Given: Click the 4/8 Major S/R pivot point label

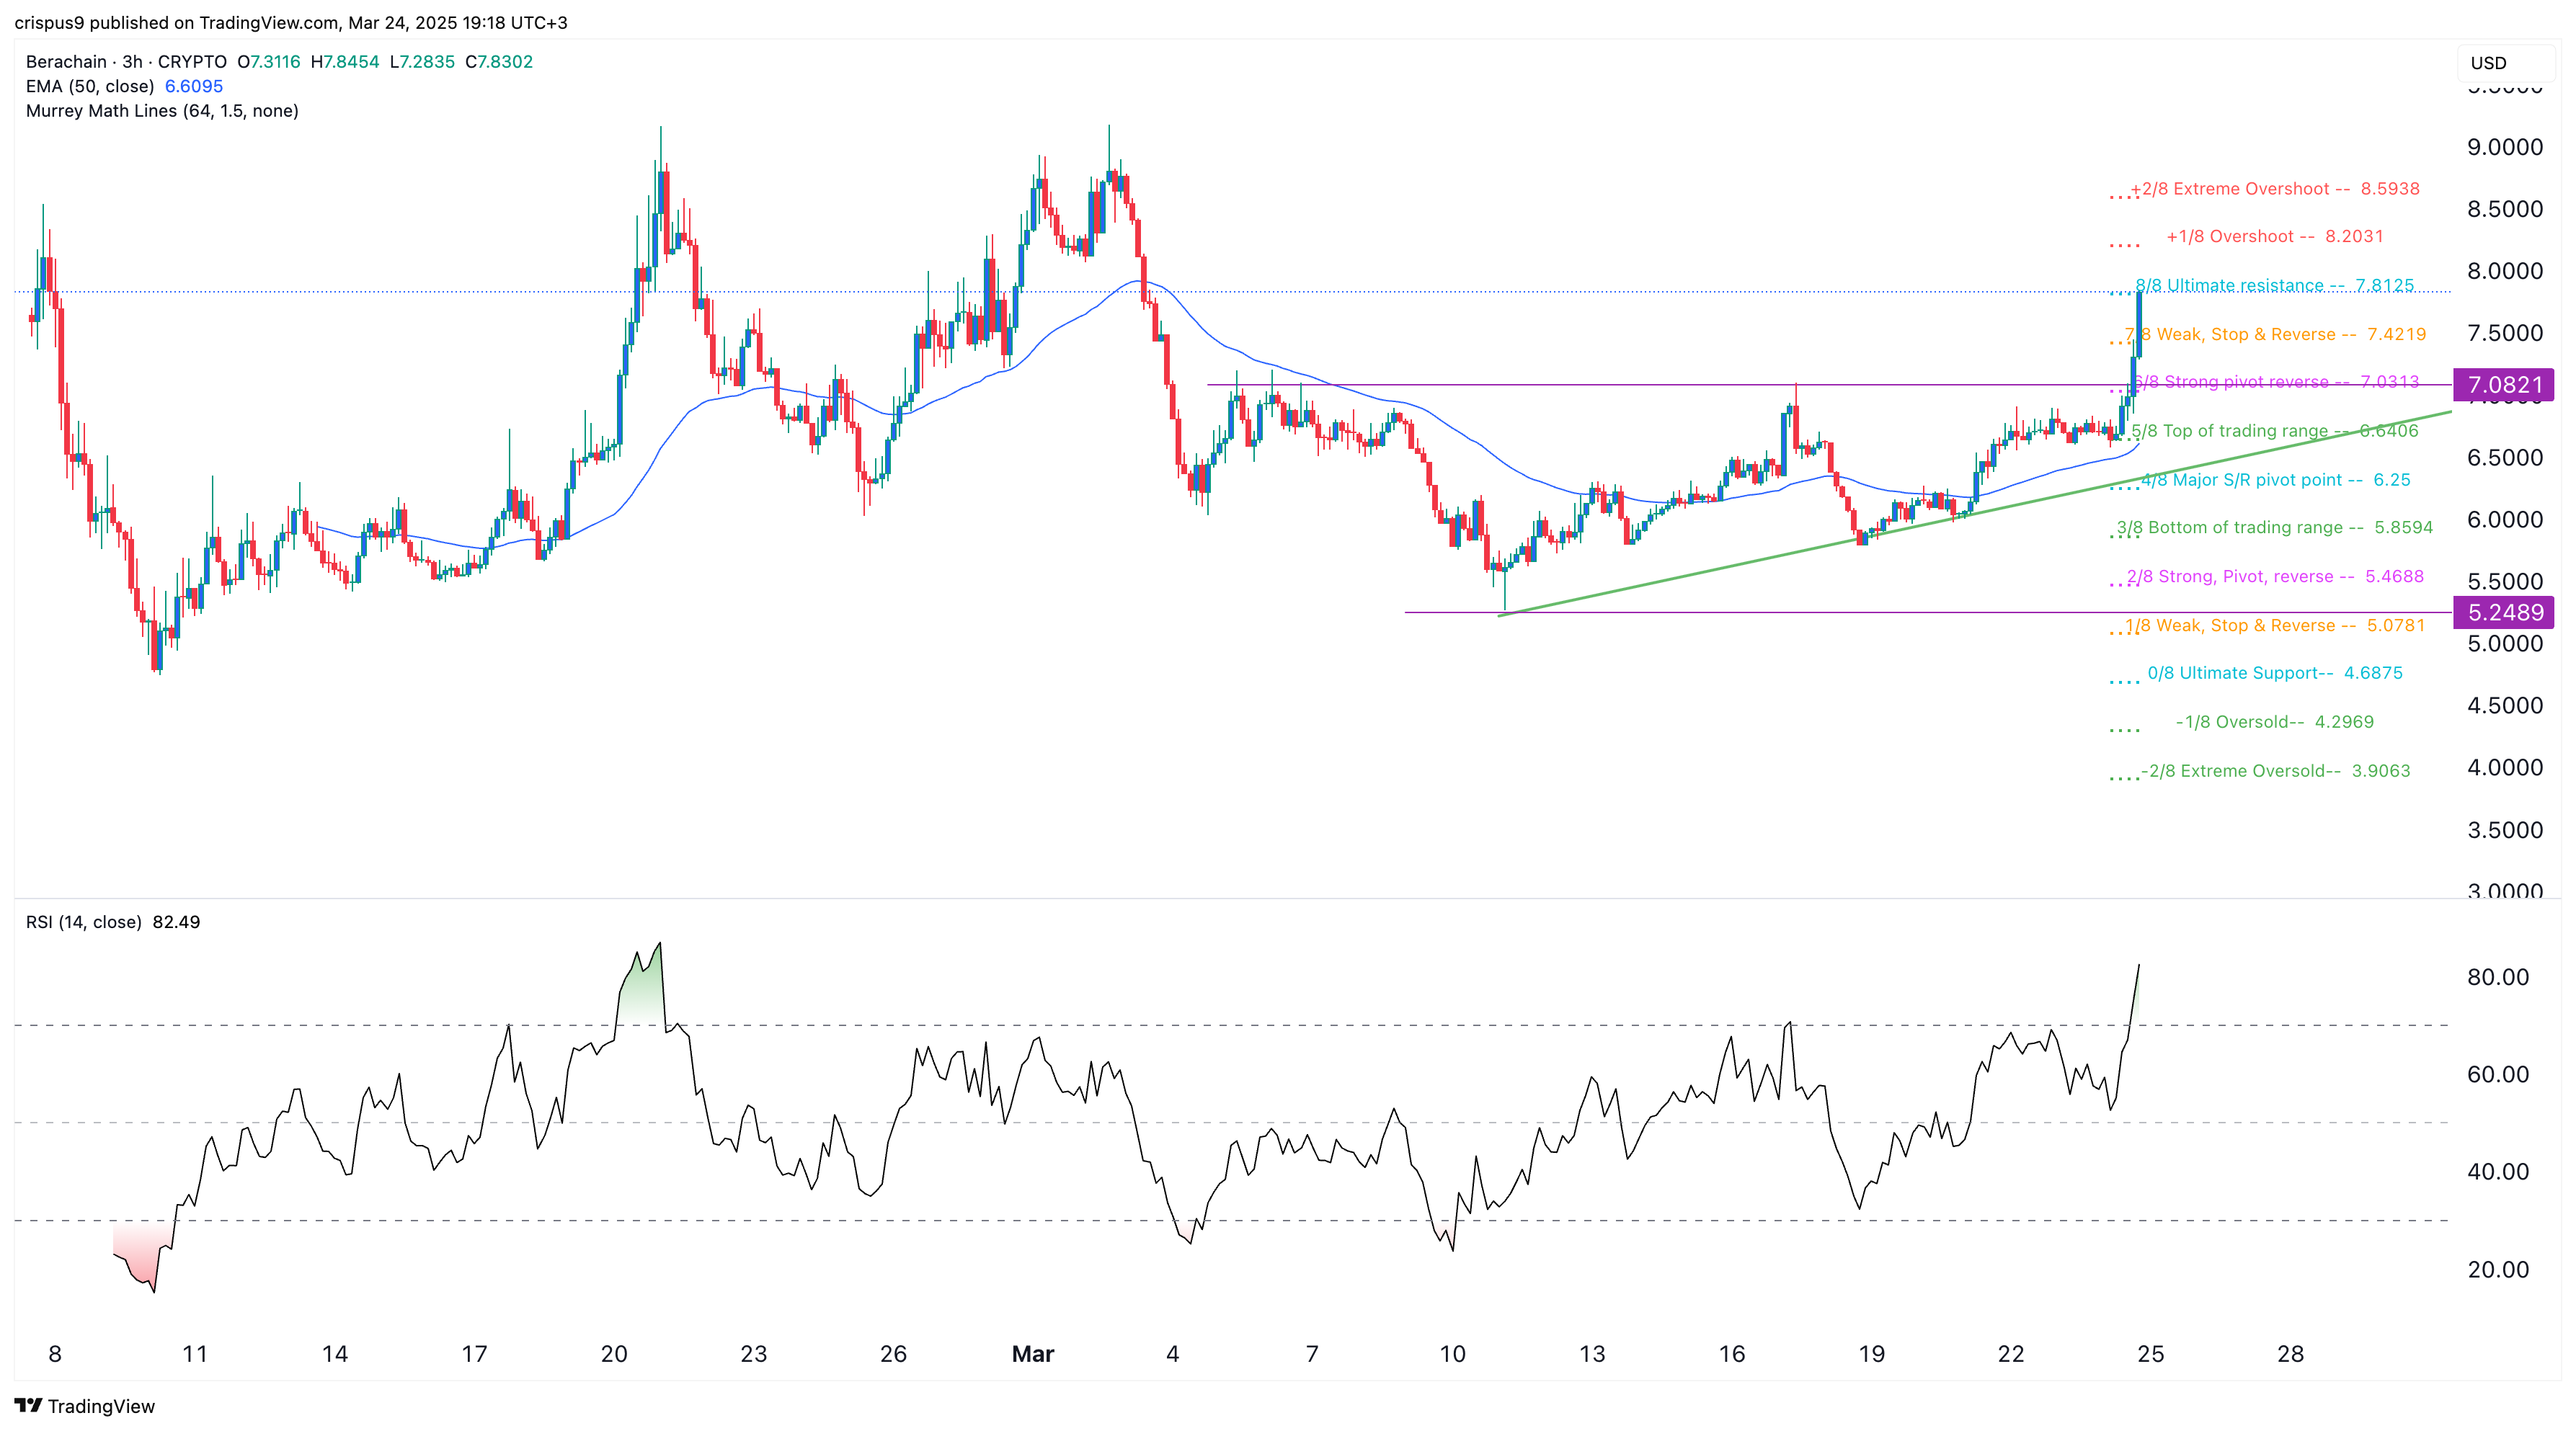Looking at the screenshot, I should click(x=2276, y=480).
